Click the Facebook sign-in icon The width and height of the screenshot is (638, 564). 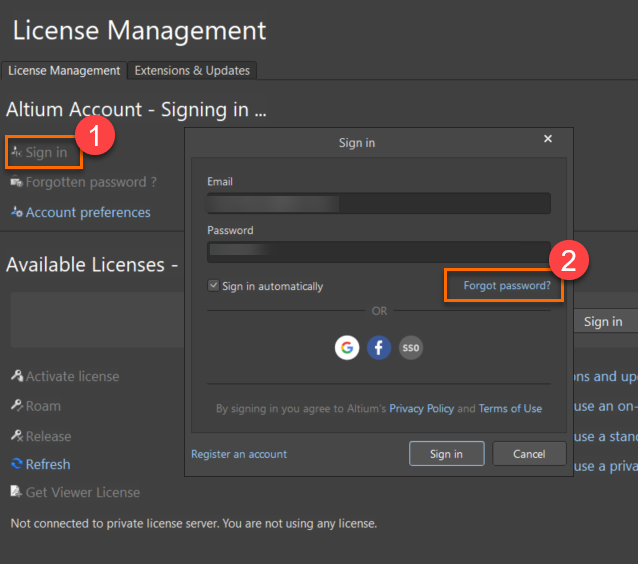tap(379, 348)
